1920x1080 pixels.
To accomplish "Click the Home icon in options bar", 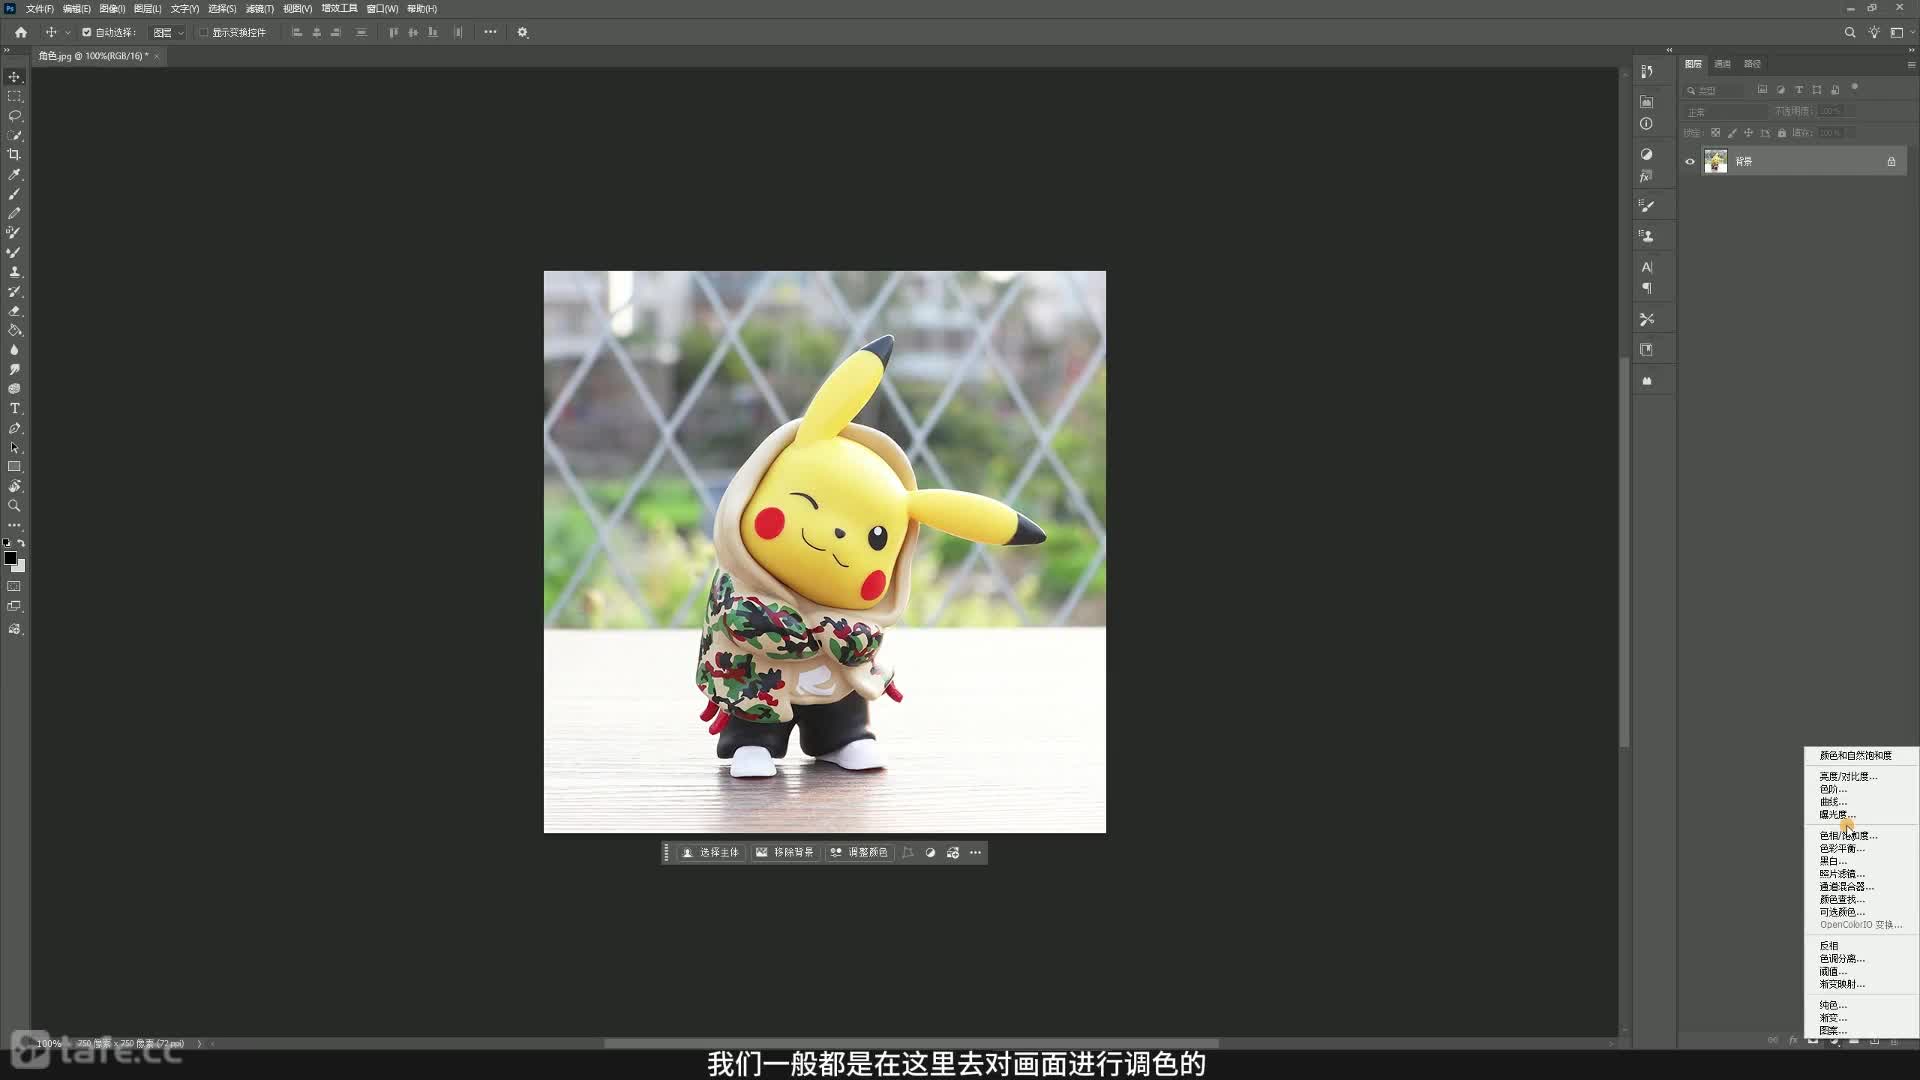I will (21, 32).
